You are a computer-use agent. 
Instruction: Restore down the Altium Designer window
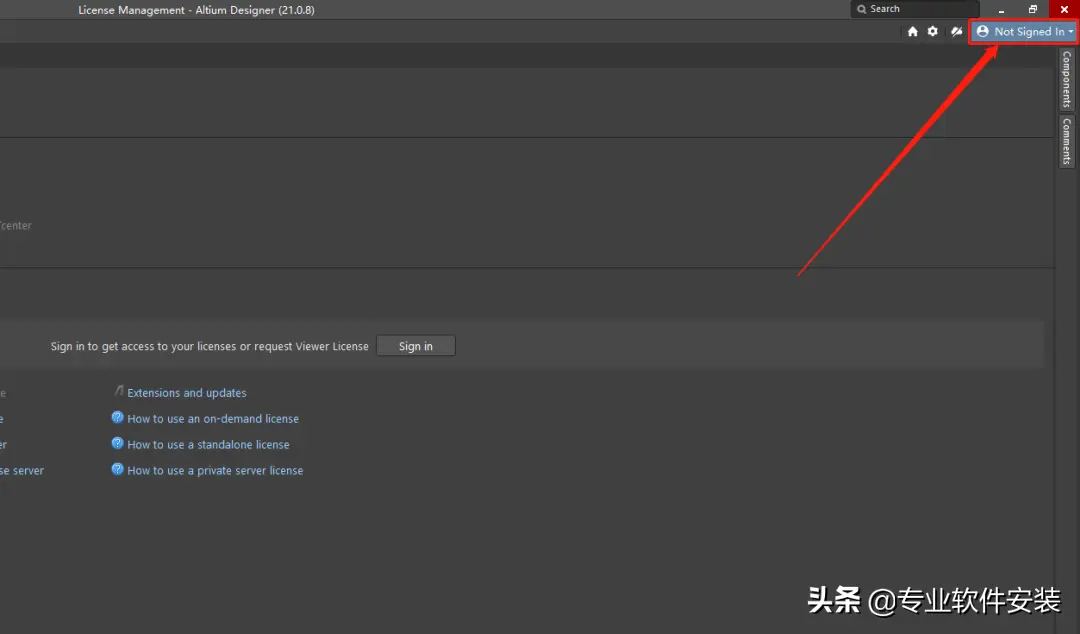pyautogui.click(x=1032, y=10)
